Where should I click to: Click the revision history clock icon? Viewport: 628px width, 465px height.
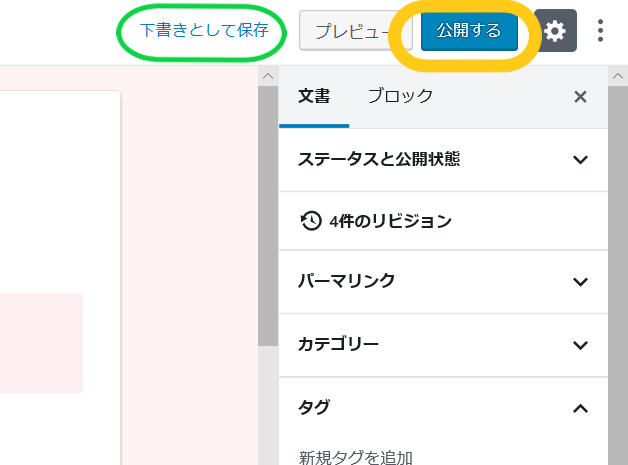[311, 221]
